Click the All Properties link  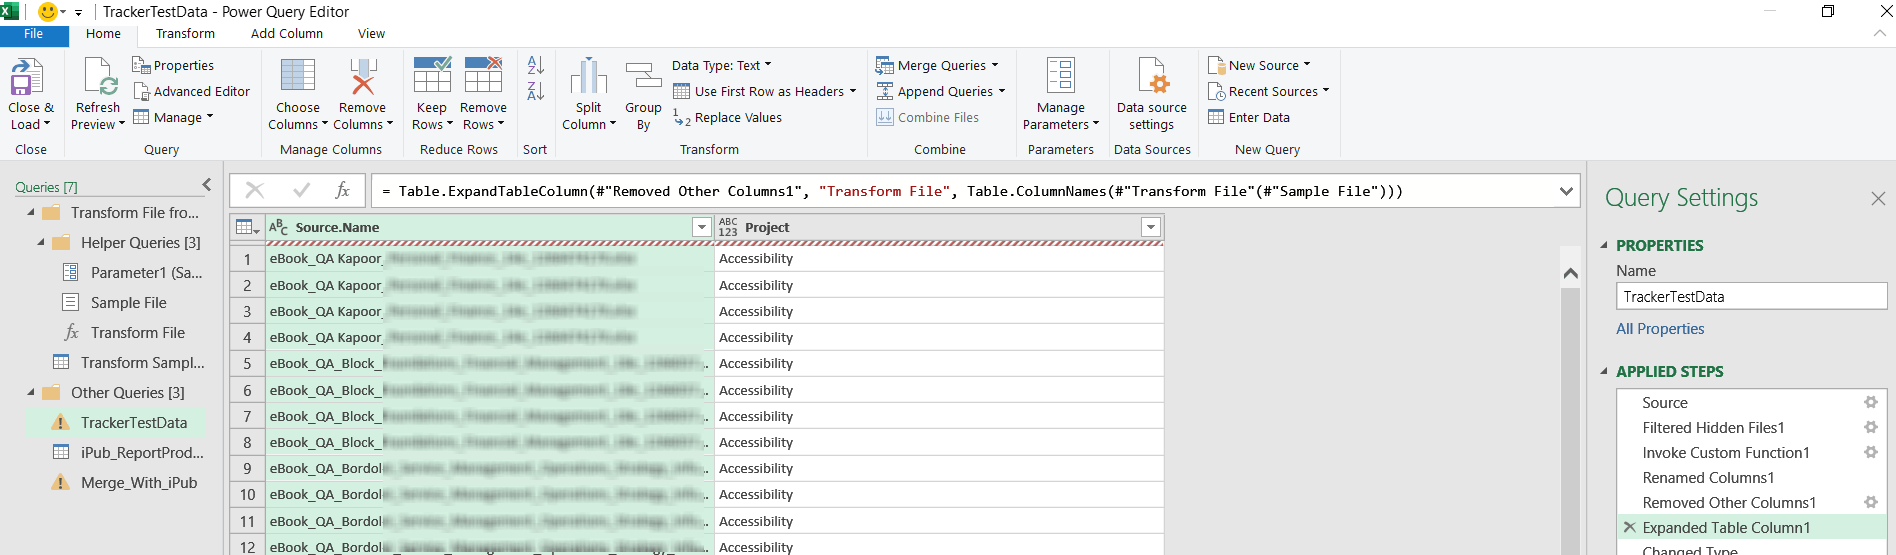point(1660,328)
